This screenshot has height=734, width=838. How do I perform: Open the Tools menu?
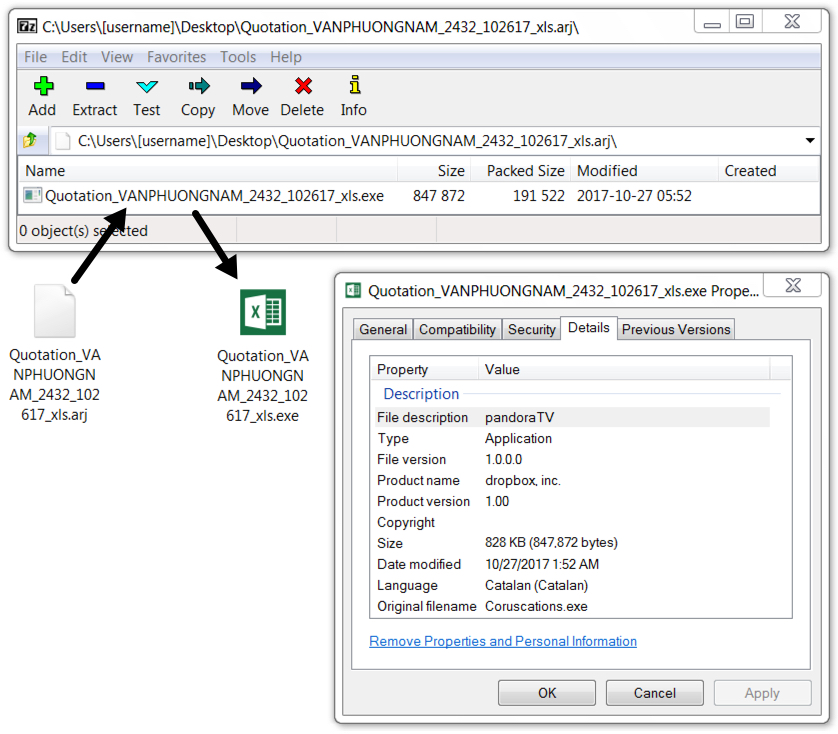coord(238,57)
